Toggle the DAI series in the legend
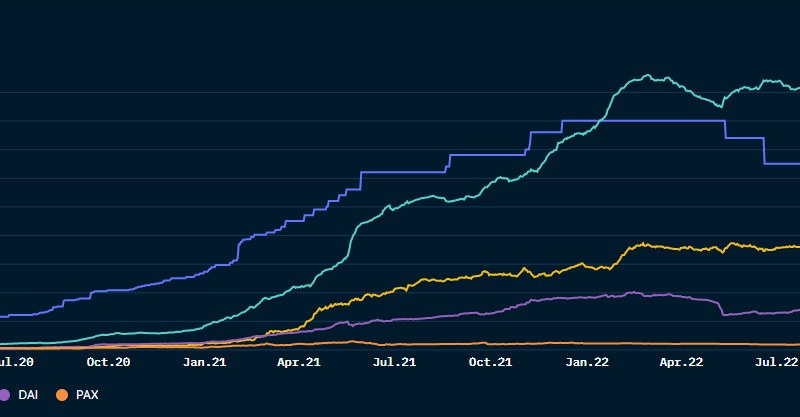Image resolution: width=800 pixels, height=417 pixels. [26, 395]
